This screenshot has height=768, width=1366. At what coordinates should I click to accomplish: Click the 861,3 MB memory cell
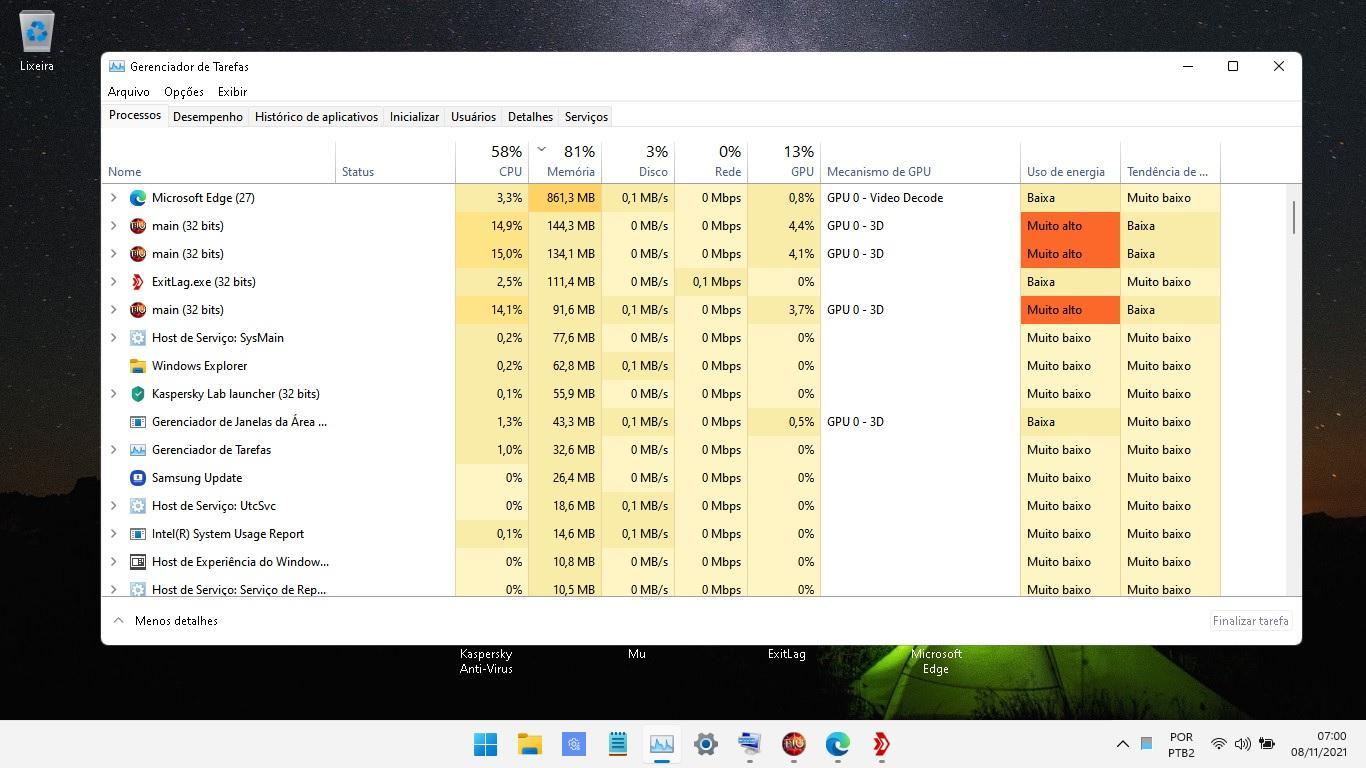click(x=565, y=198)
